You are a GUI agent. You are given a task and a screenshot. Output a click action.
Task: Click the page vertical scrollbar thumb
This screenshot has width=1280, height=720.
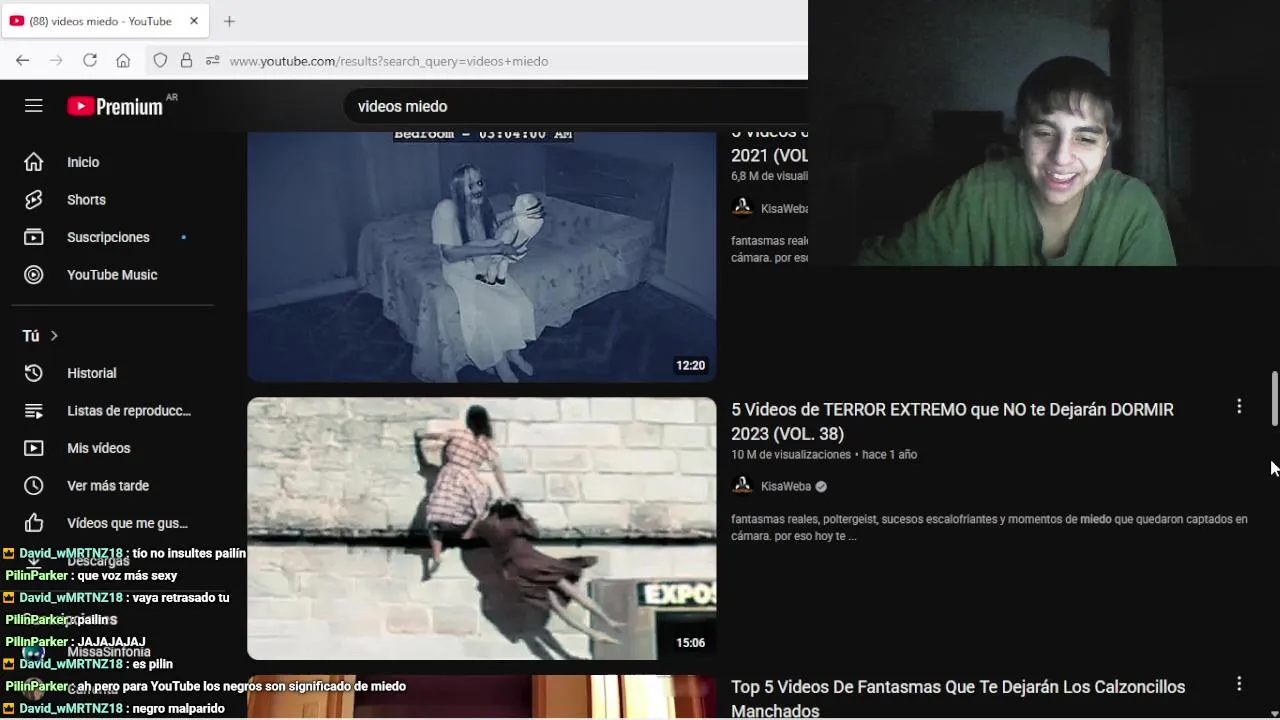(x=1274, y=398)
